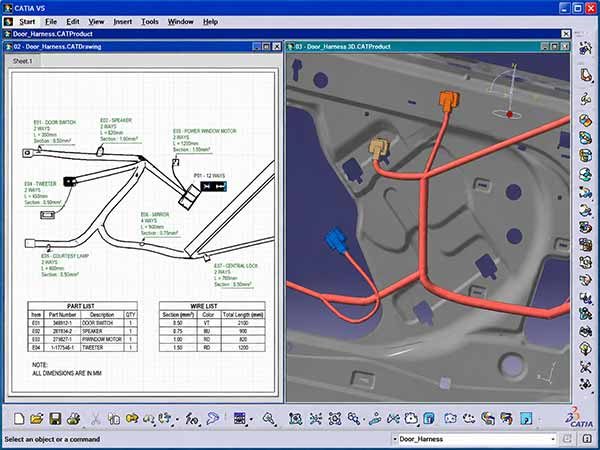Click the 'PART LIST' table header
Viewport: 600px width, 450px height.
click(80, 306)
